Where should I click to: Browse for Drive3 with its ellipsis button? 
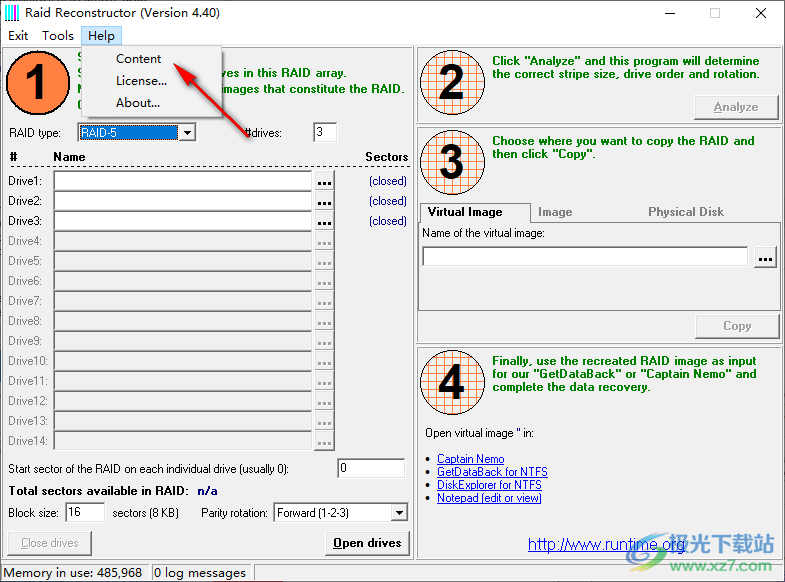coord(324,221)
